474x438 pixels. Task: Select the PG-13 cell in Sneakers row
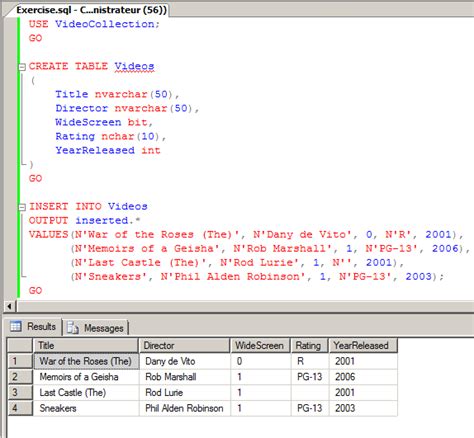[310, 408]
